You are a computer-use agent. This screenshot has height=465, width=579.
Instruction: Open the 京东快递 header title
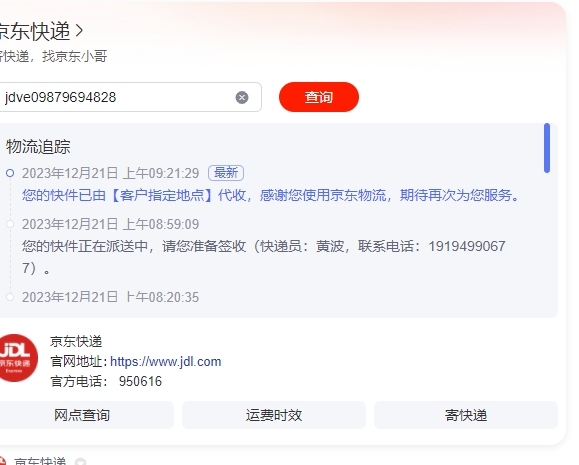pyautogui.click(x=35, y=31)
